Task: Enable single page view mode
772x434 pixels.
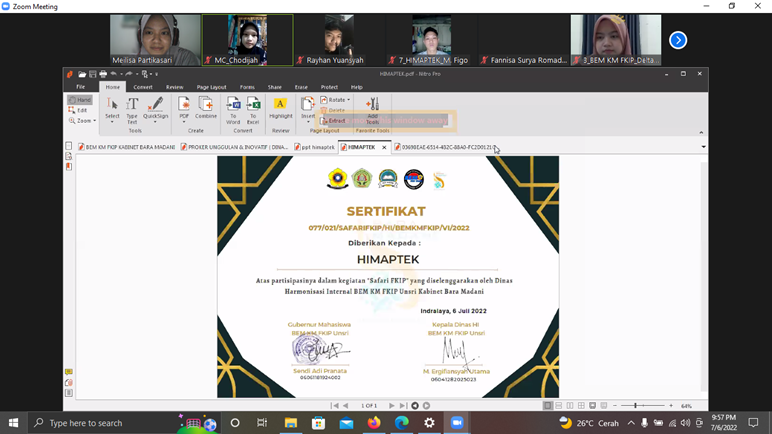Action: (x=547, y=405)
